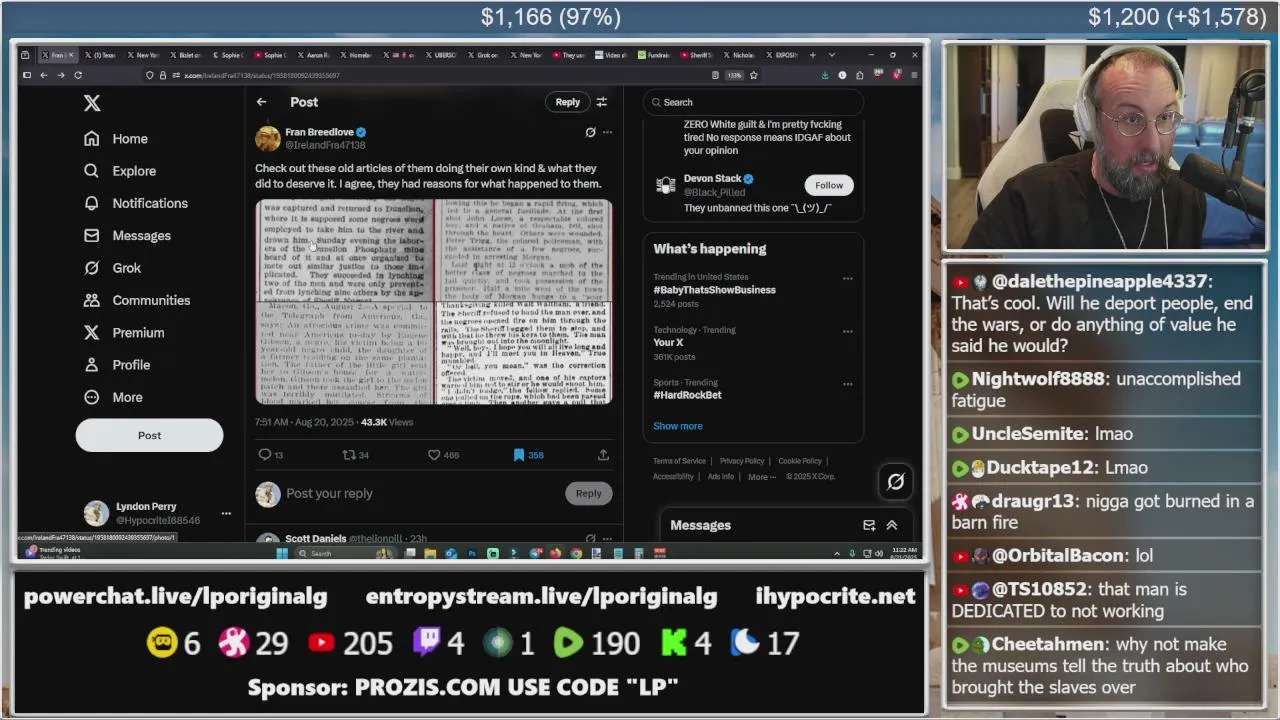Click the Search box on X
Viewport: 1280px width, 720px height.
(x=754, y=102)
